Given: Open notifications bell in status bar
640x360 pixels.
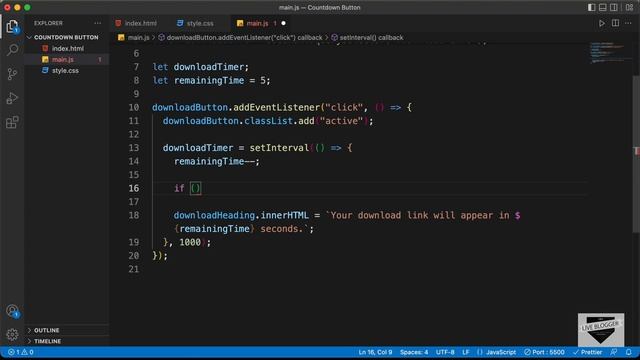Looking at the screenshot, I should click(629, 352).
